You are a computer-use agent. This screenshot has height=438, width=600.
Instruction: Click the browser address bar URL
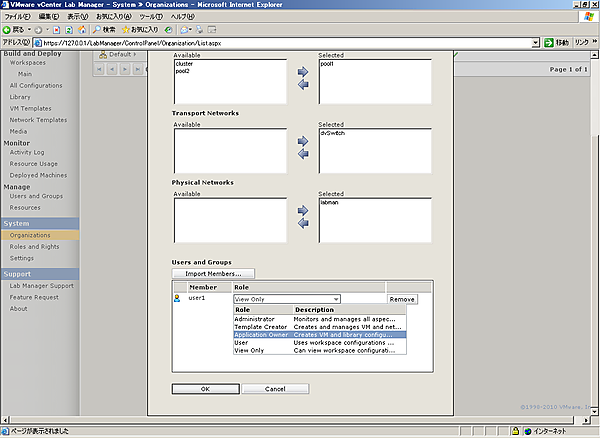[280, 43]
